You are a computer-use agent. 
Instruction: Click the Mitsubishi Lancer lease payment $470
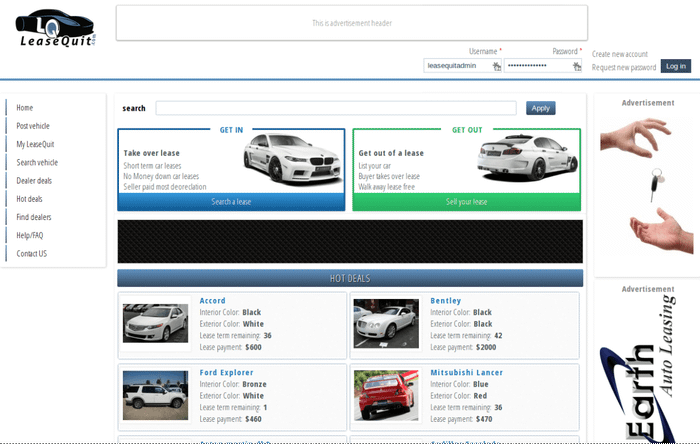[484, 419]
